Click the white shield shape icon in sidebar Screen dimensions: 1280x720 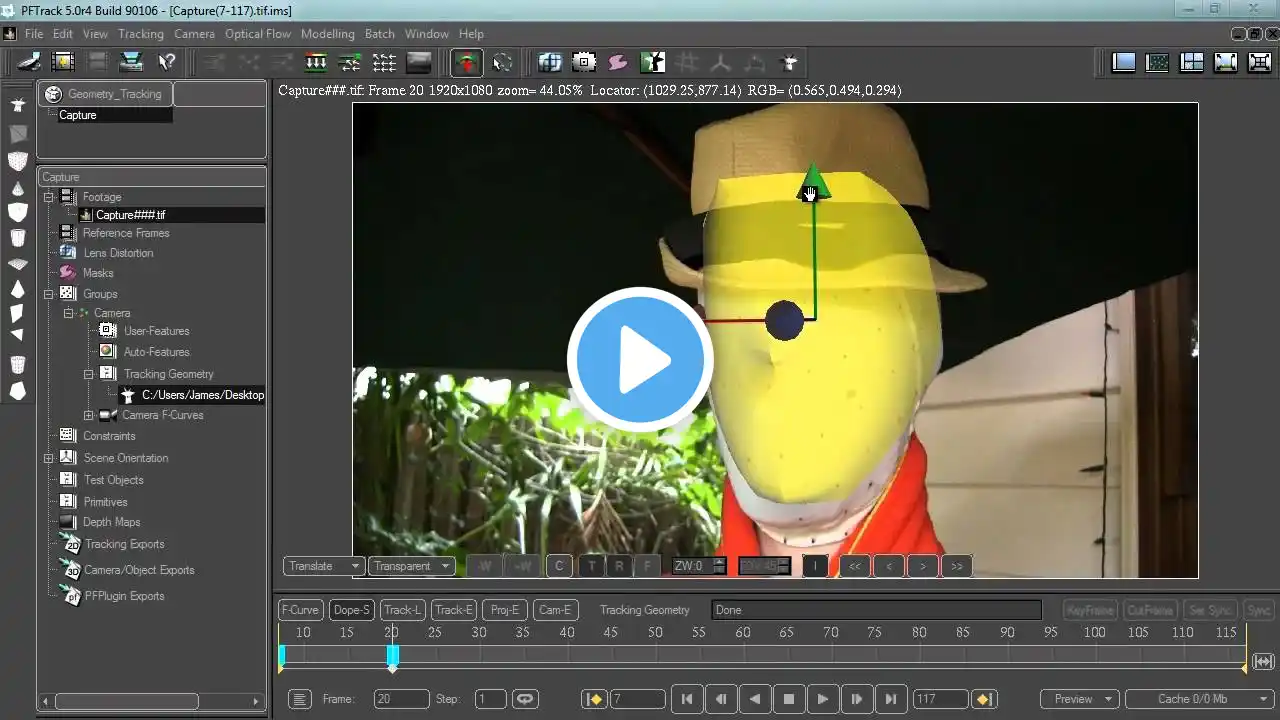[17, 212]
